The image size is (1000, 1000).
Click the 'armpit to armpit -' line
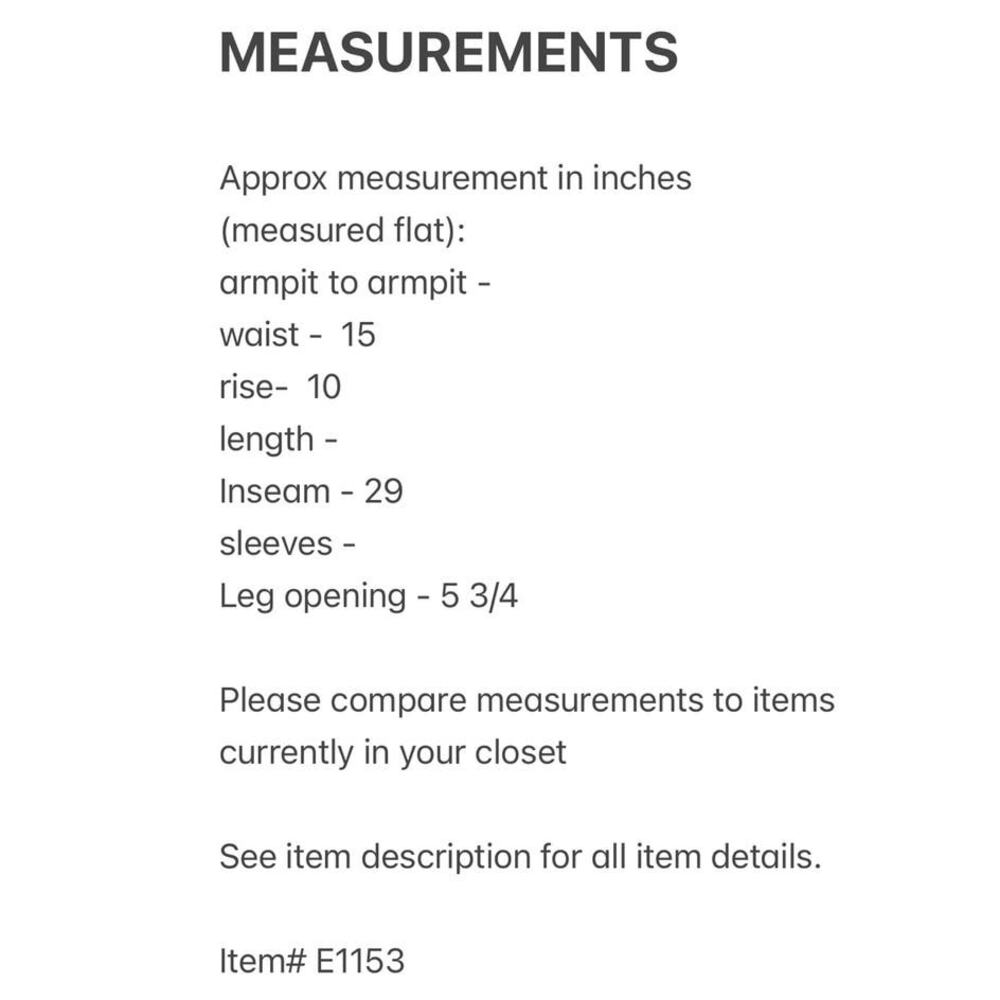355,283
